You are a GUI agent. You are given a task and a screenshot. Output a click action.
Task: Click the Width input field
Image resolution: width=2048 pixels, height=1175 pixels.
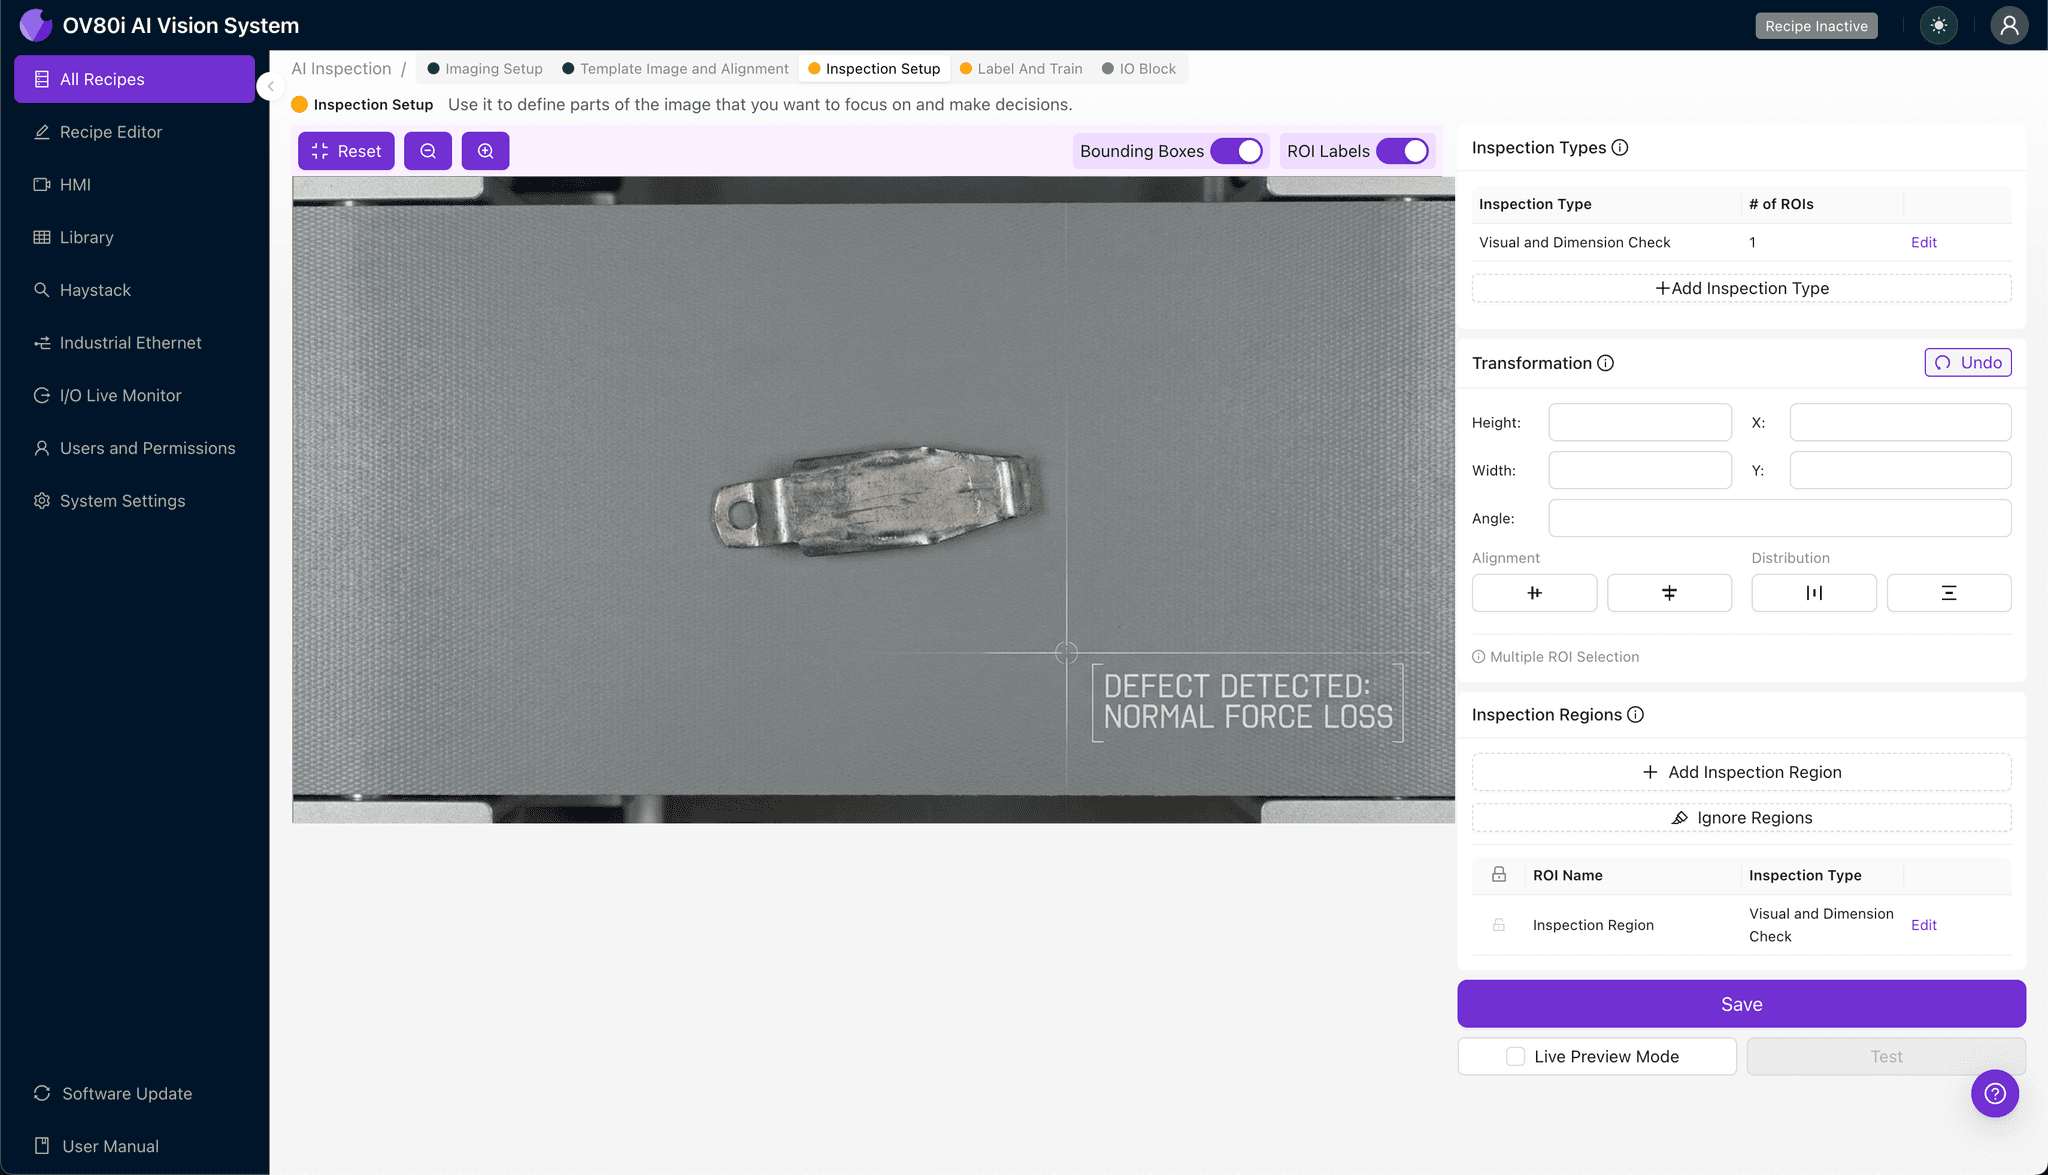pyautogui.click(x=1640, y=470)
